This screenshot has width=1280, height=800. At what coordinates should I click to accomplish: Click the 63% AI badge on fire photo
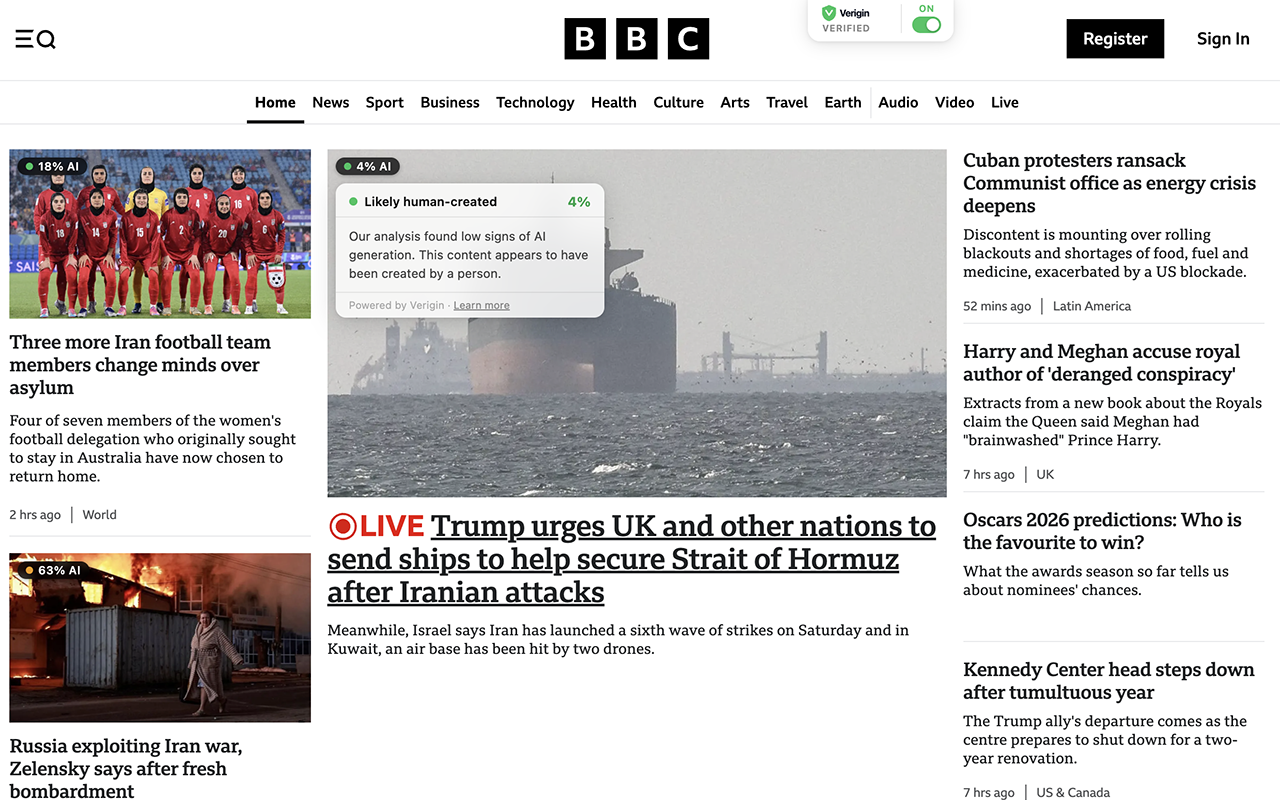53,570
